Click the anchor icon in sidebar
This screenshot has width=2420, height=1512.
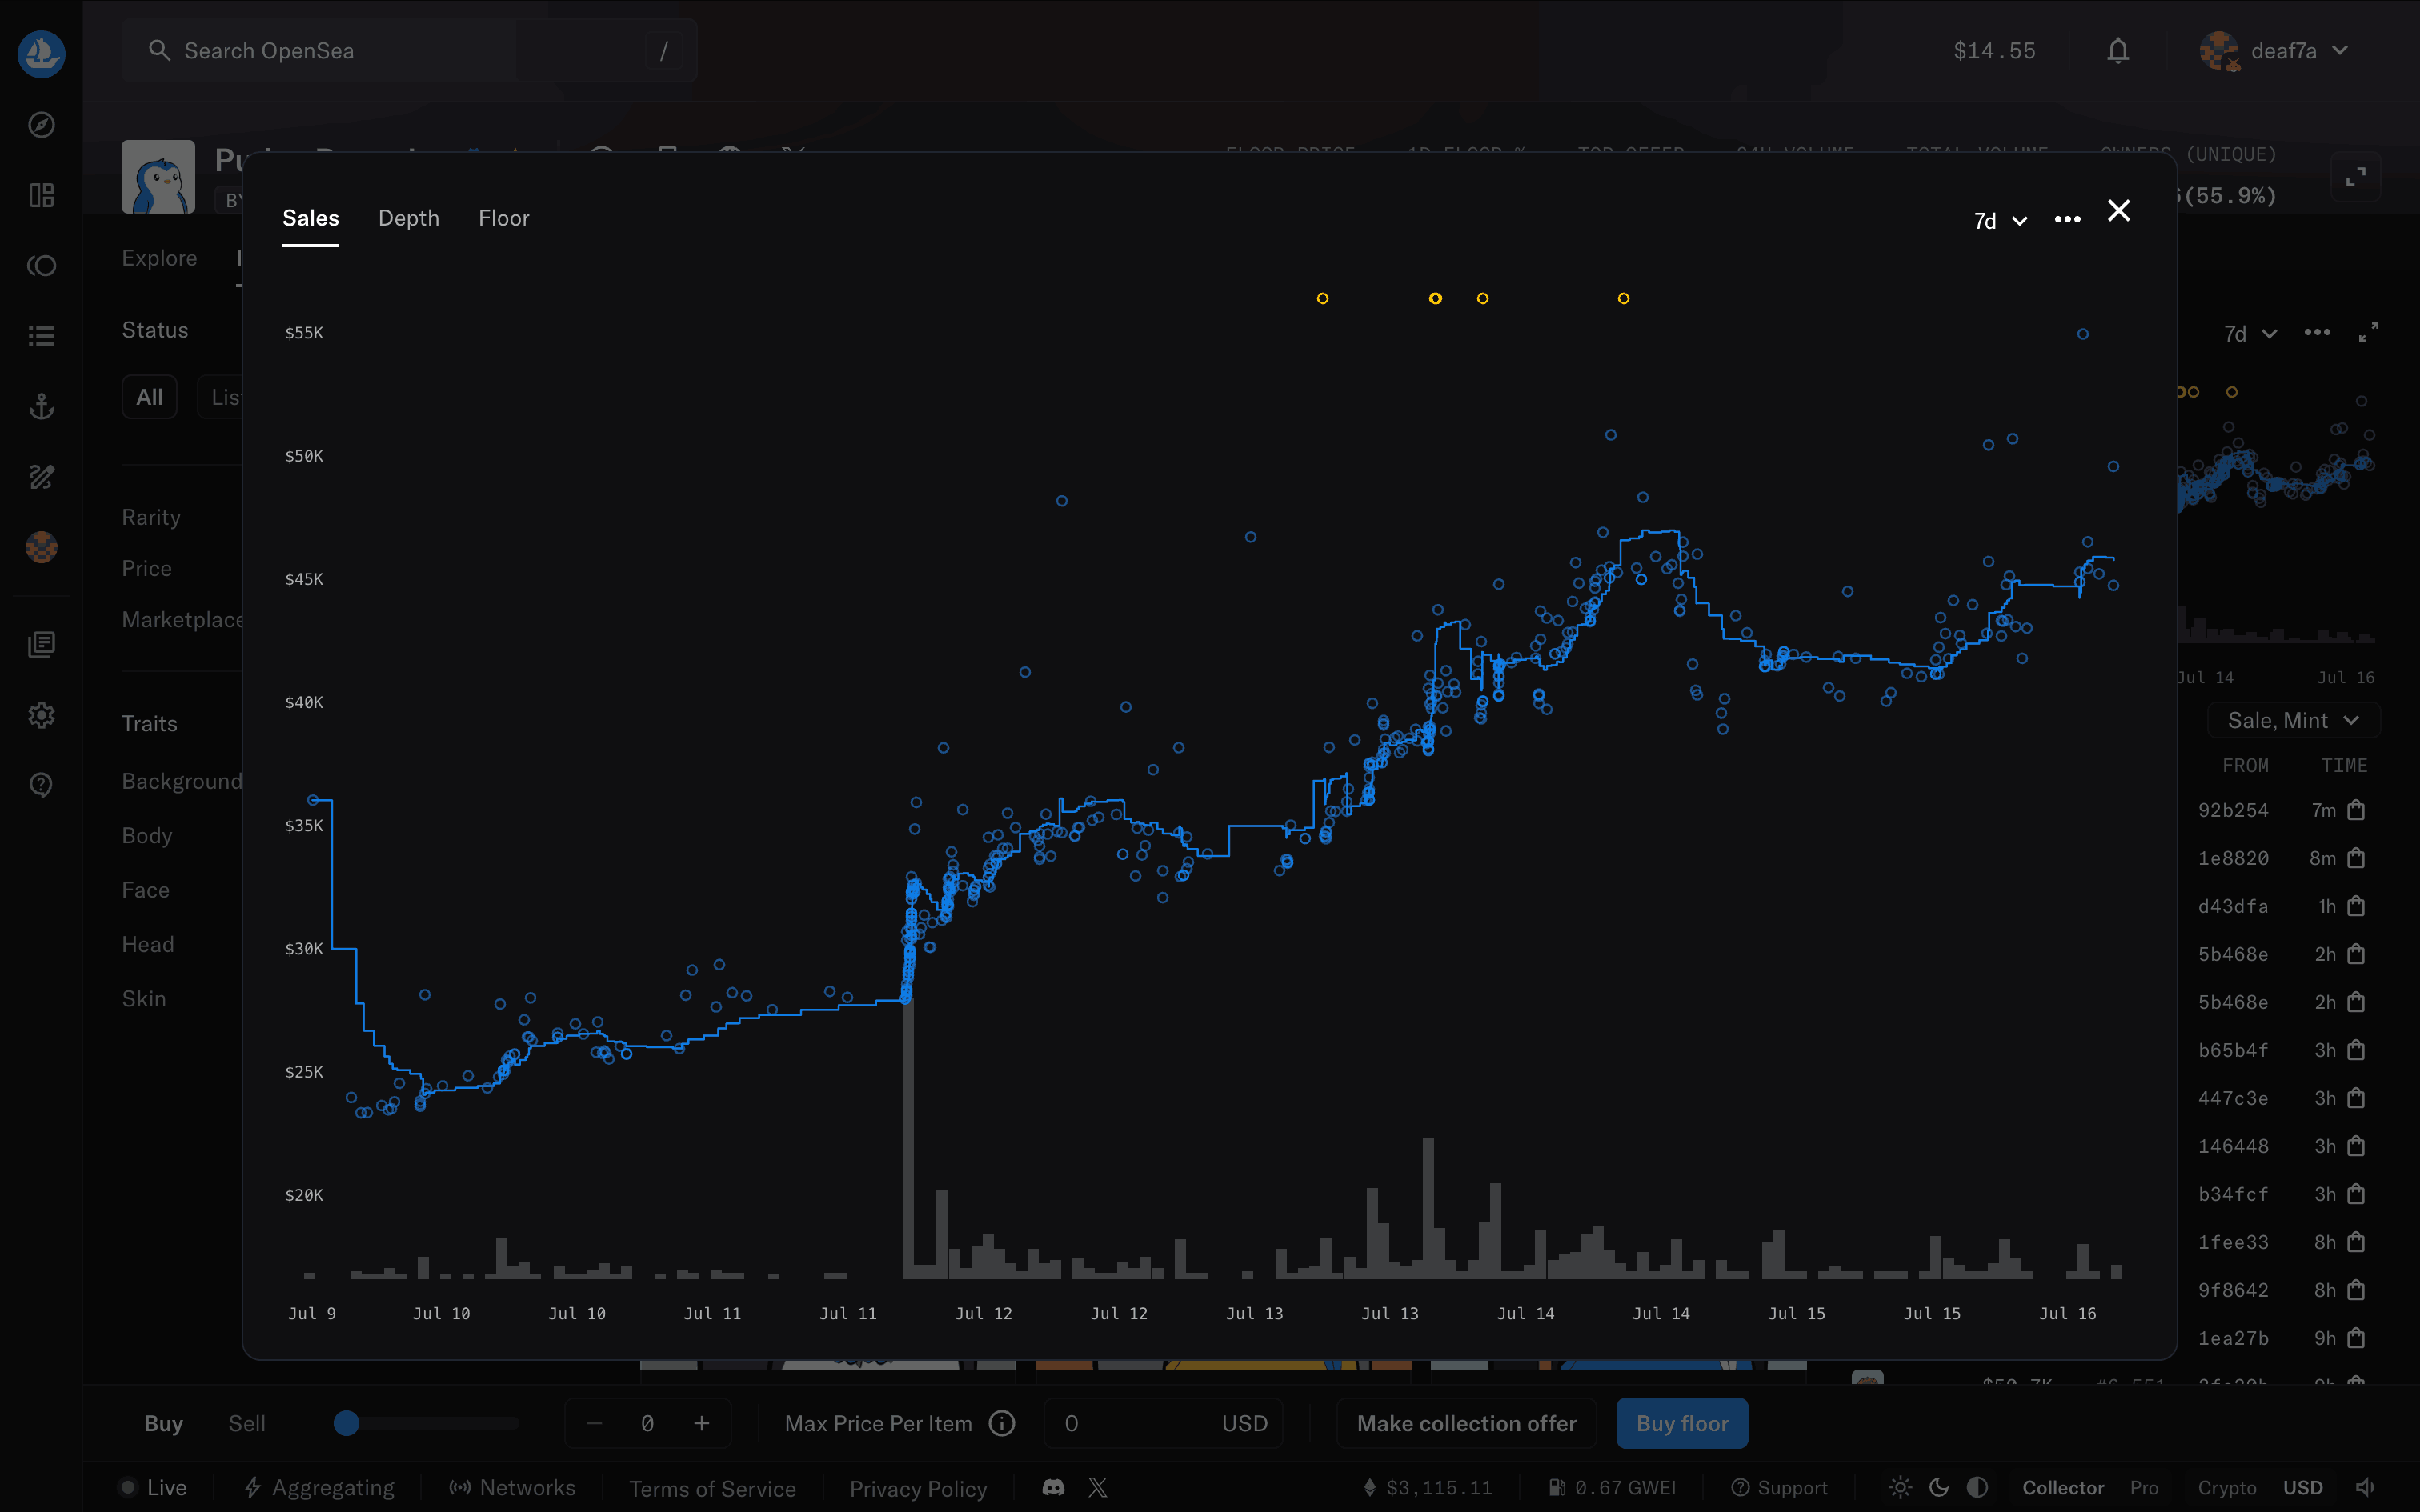pyautogui.click(x=41, y=406)
